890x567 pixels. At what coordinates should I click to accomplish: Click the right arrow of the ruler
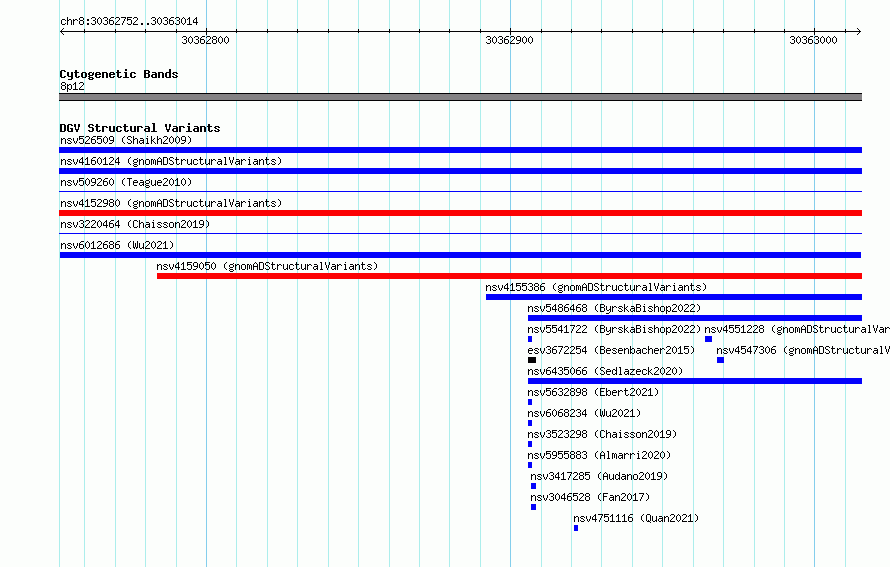(x=858, y=31)
